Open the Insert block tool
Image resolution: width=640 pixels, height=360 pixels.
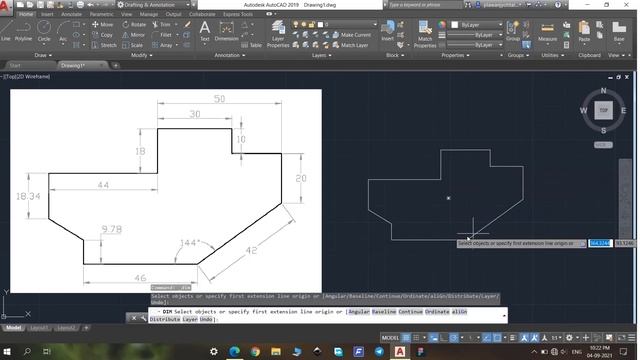(x=387, y=31)
